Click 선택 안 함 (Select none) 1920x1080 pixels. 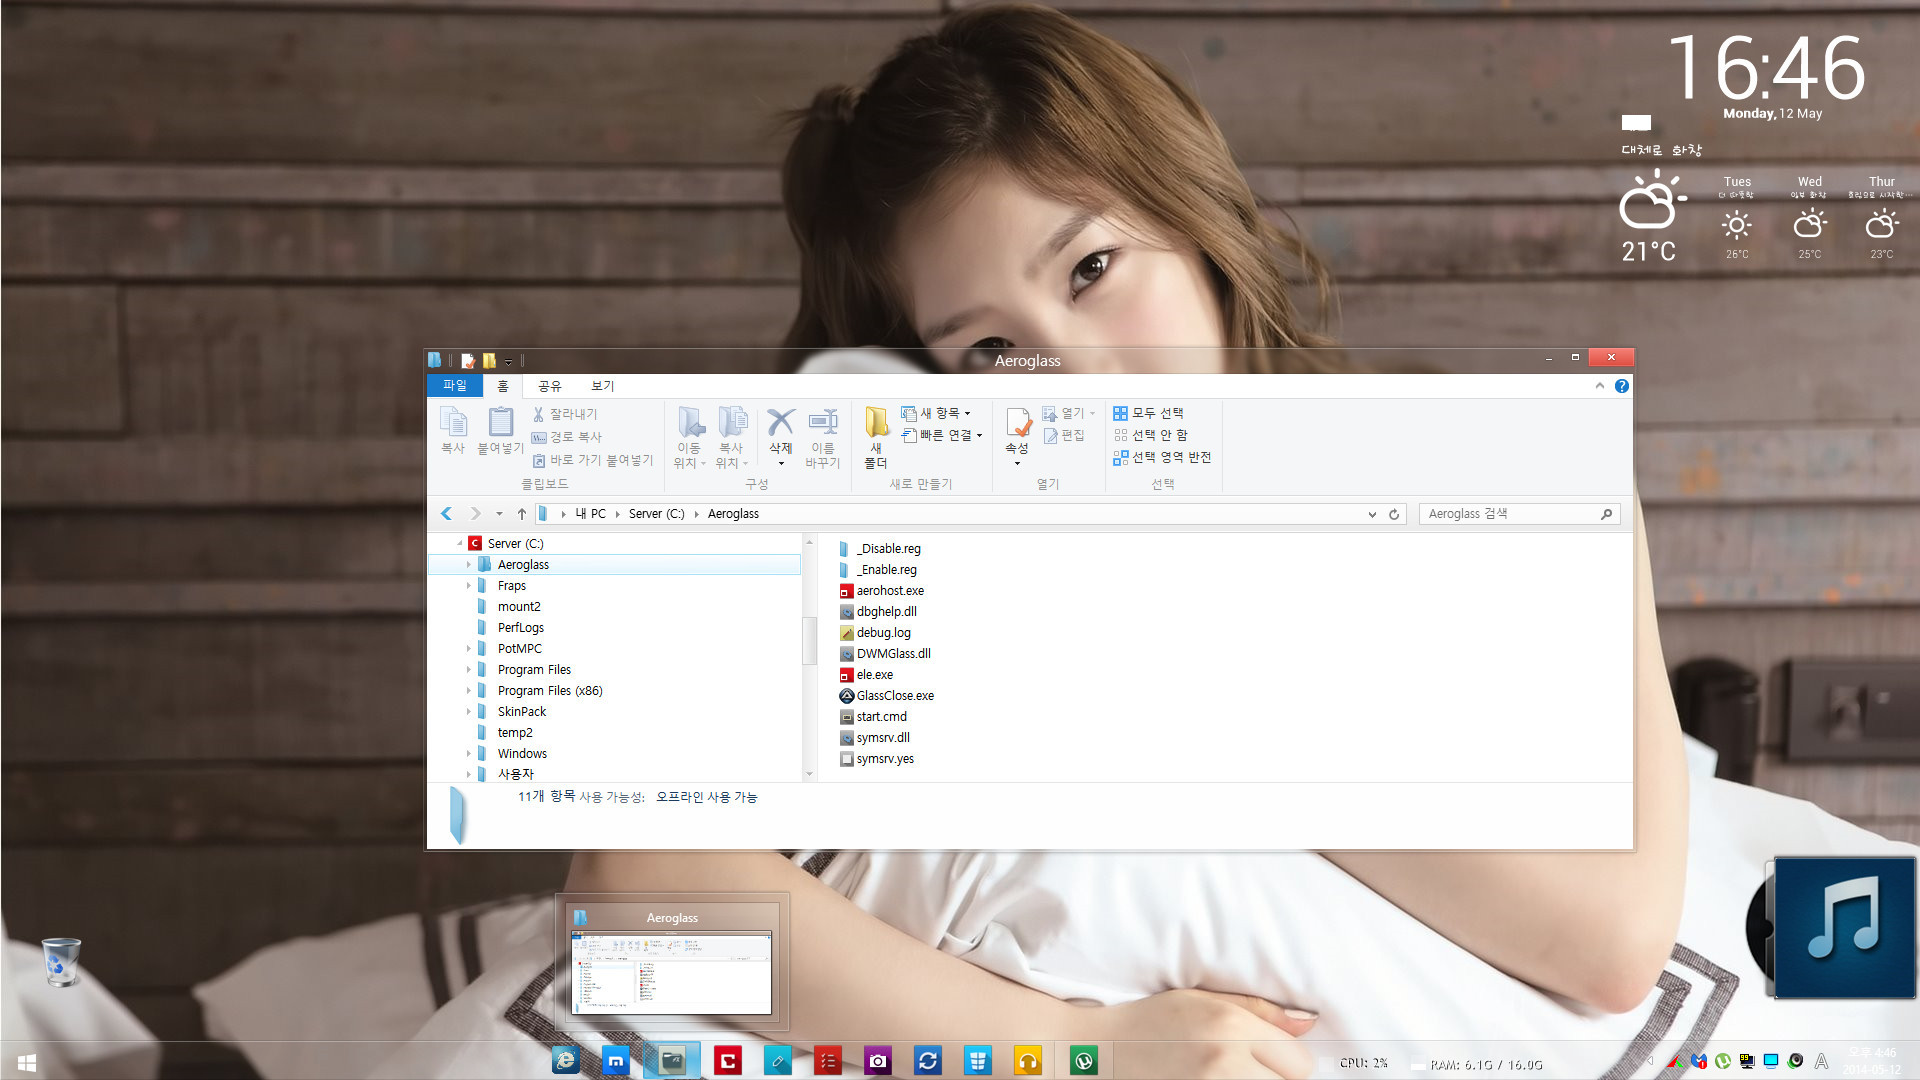1150,435
